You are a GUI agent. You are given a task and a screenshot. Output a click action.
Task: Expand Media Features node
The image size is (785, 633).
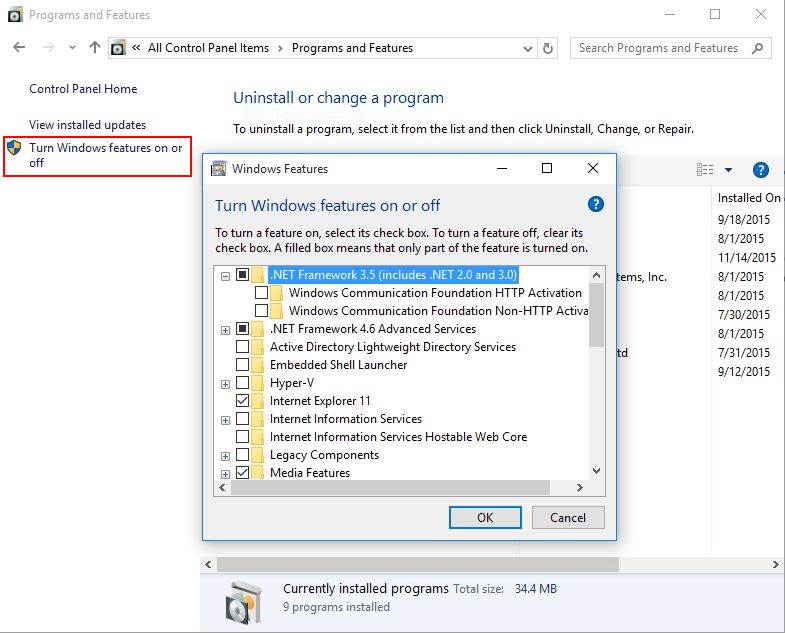point(225,474)
